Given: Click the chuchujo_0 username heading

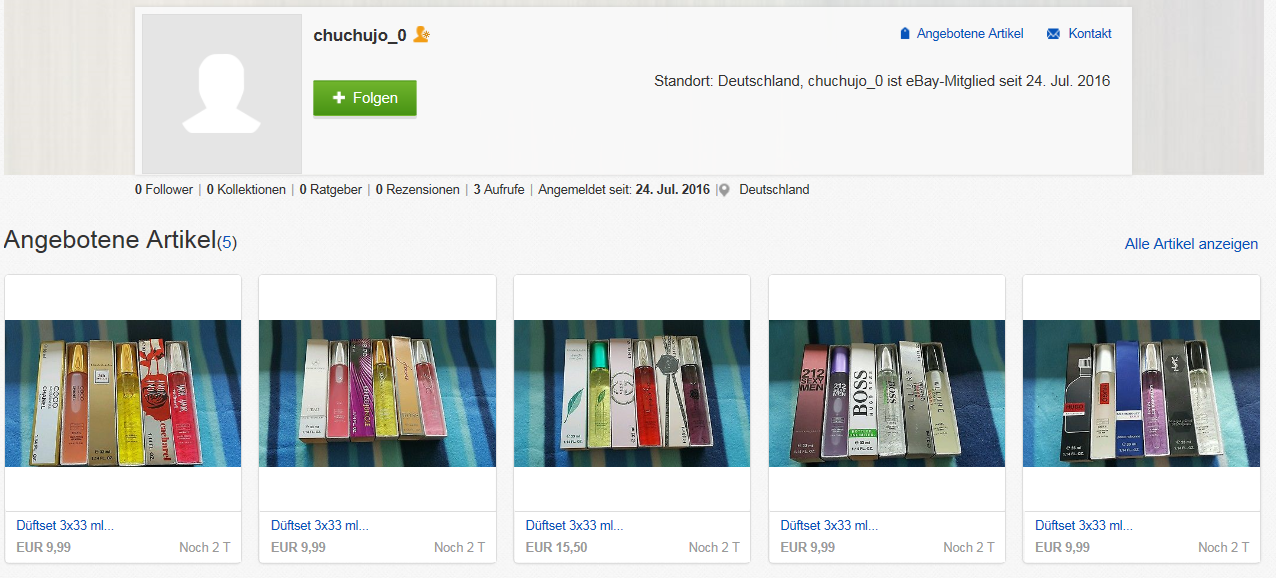Looking at the screenshot, I should 360,35.
